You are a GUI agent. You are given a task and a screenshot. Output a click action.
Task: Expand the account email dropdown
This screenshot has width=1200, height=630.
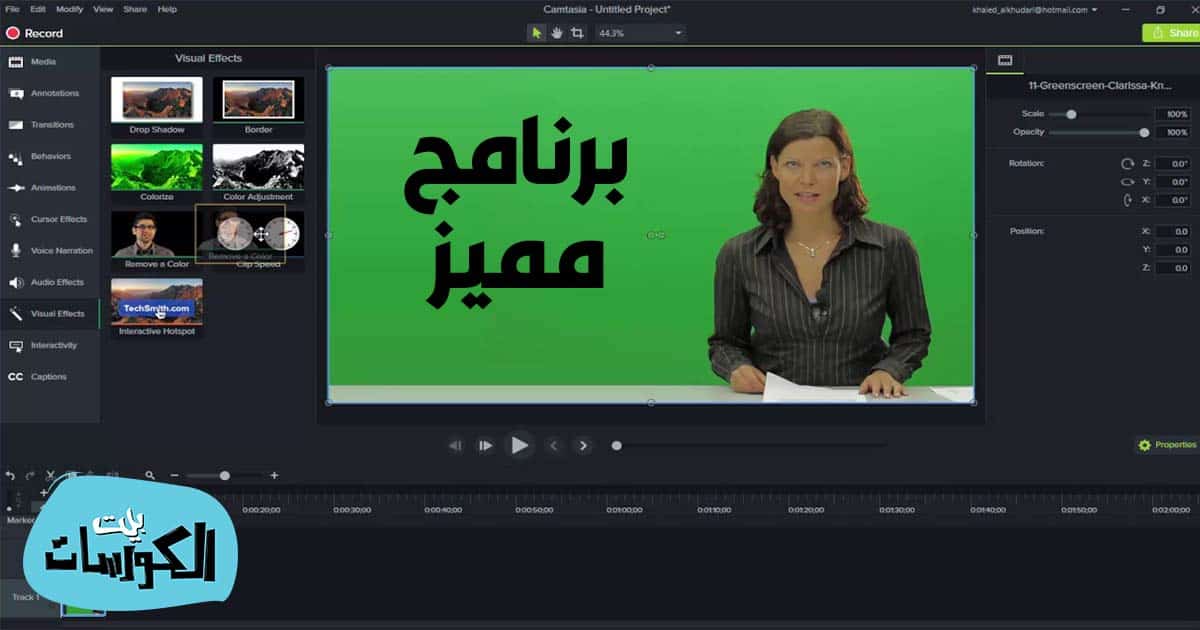(1035, 9)
